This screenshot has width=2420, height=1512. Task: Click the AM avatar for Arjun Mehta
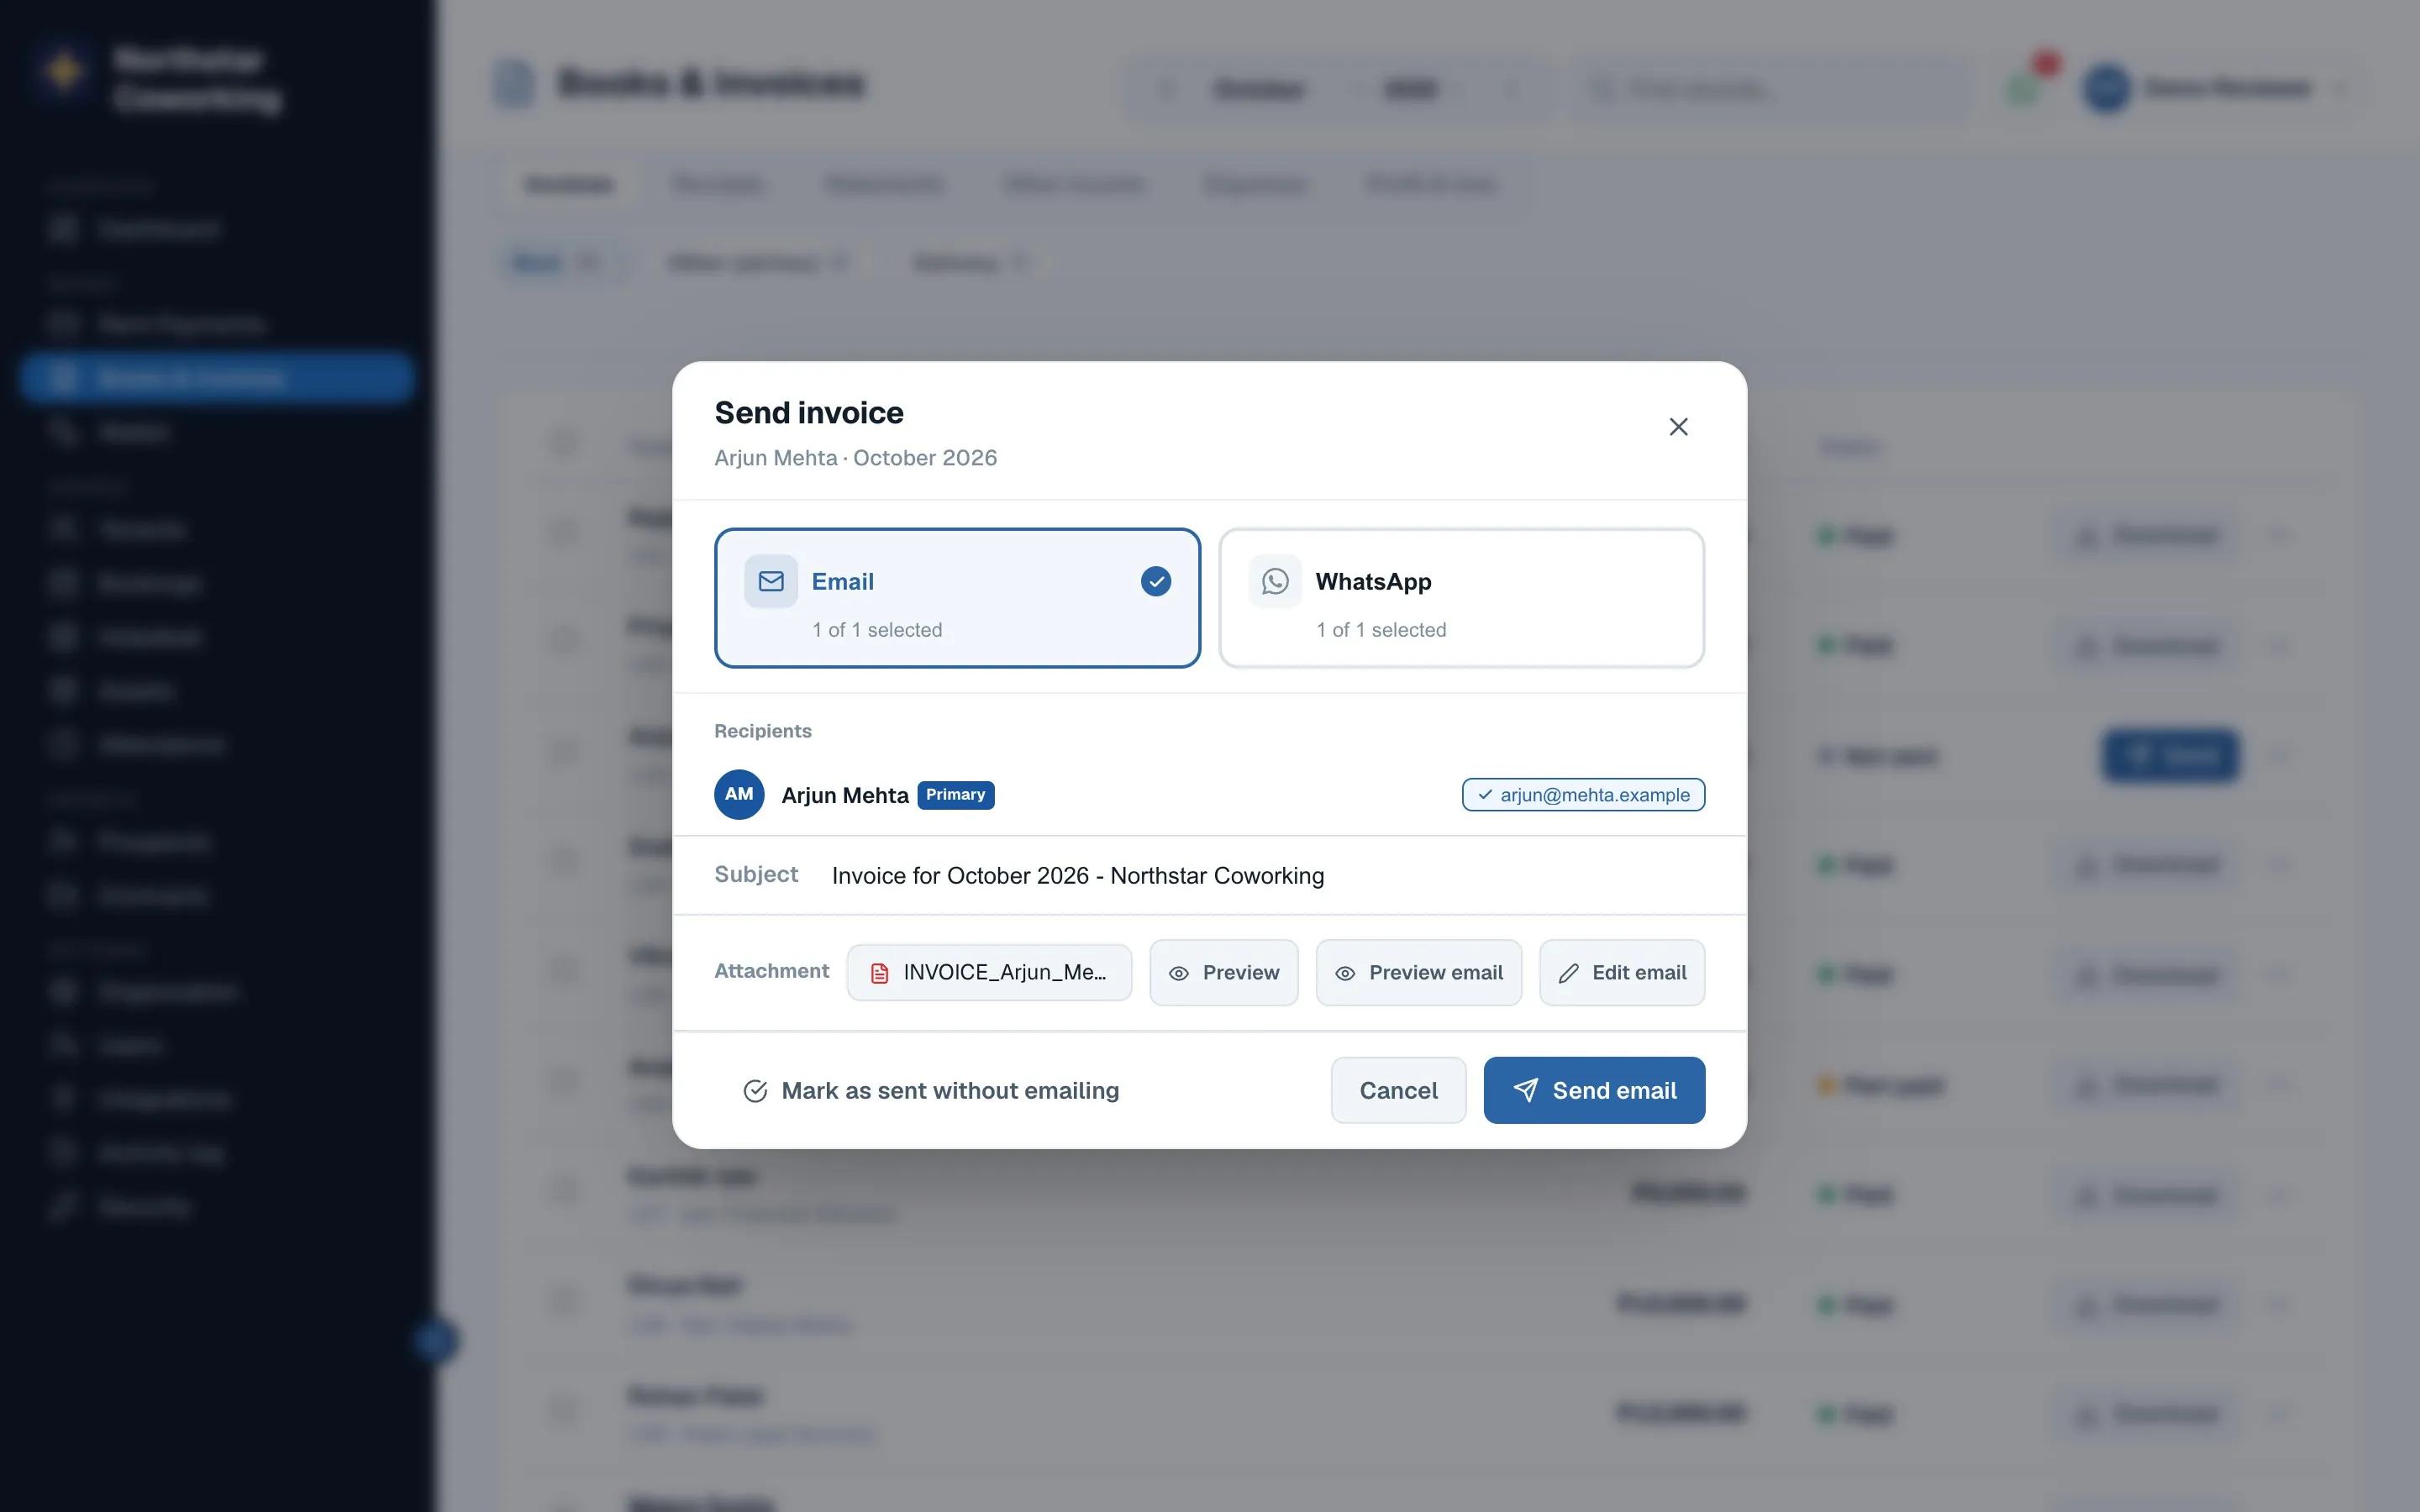point(739,794)
